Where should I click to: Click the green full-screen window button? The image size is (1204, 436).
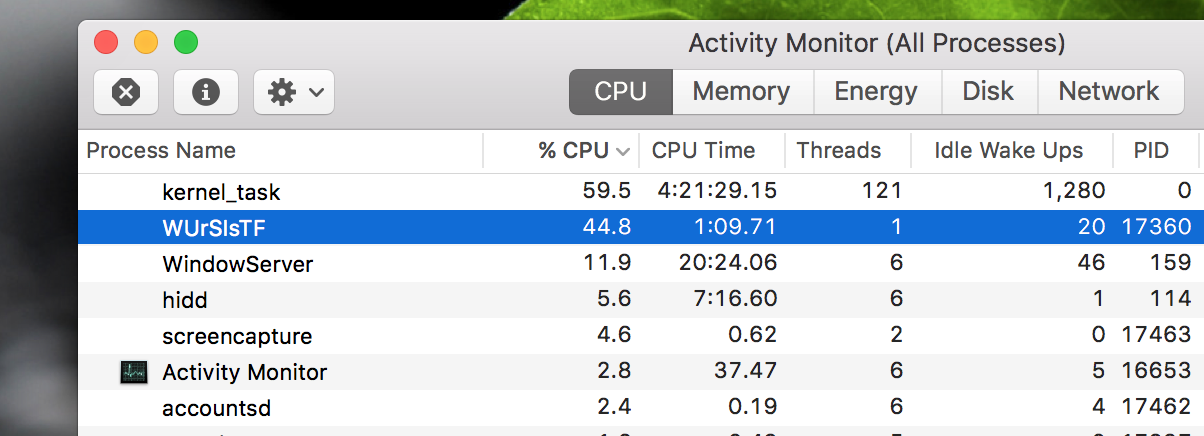pyautogui.click(x=186, y=42)
